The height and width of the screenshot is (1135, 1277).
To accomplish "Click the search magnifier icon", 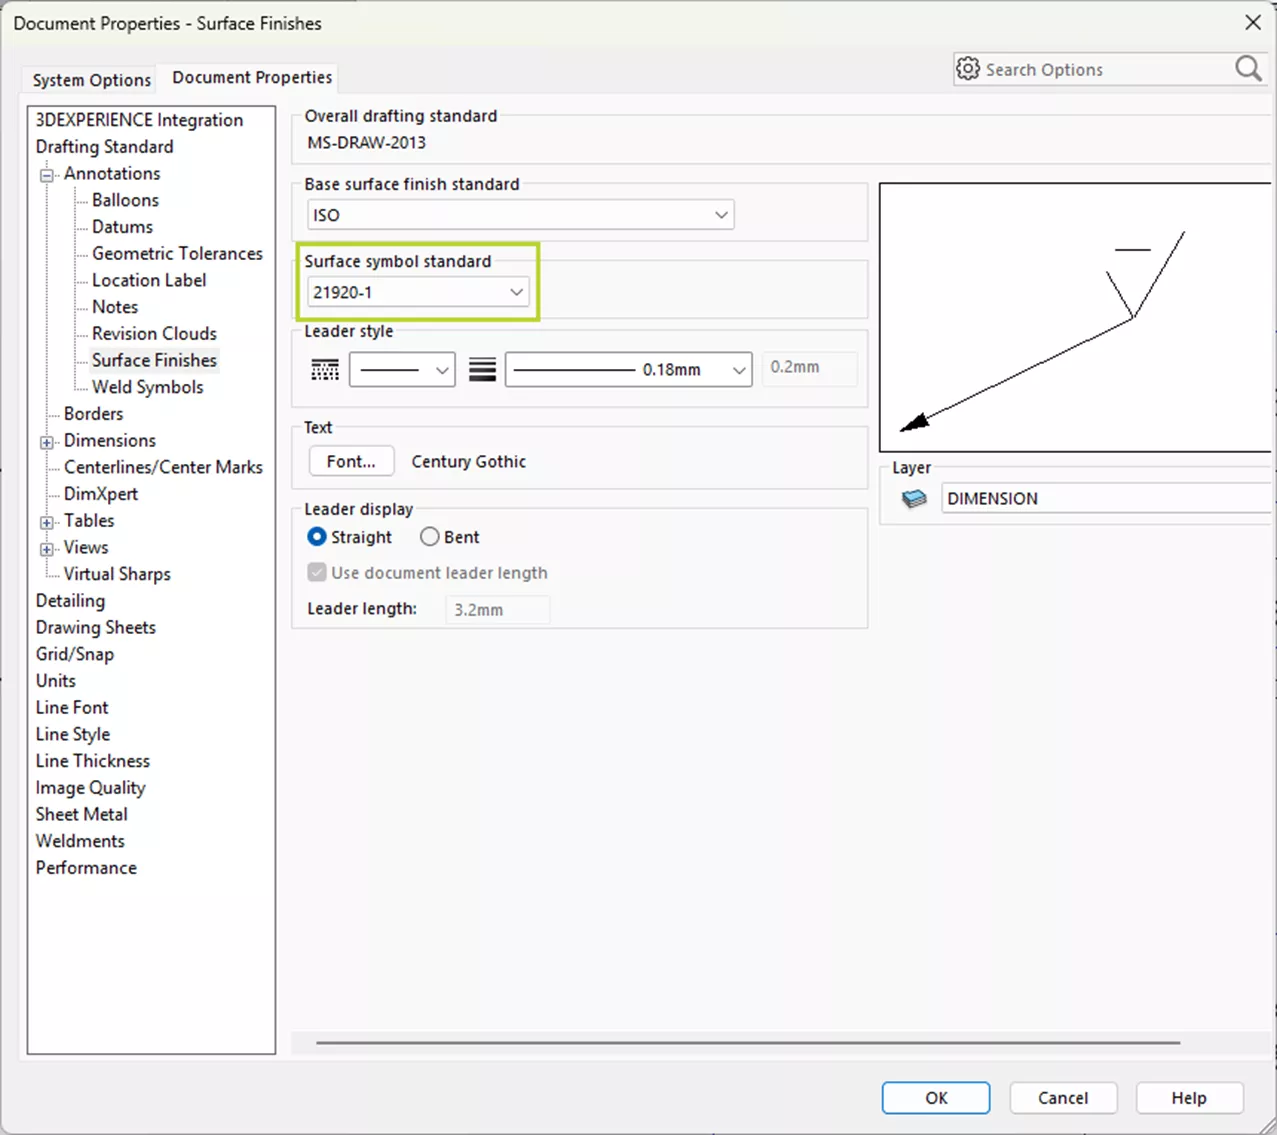I will pyautogui.click(x=1248, y=68).
